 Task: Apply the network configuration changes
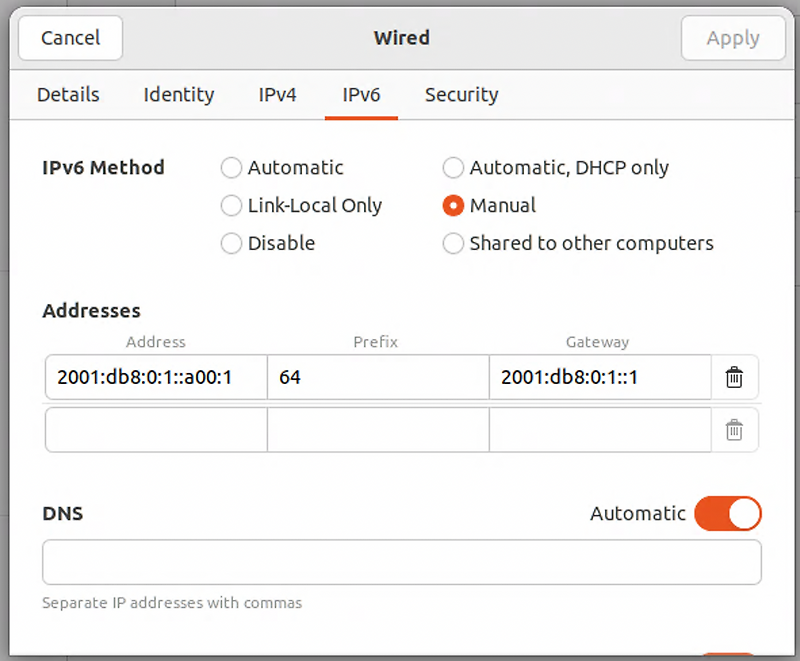(733, 38)
